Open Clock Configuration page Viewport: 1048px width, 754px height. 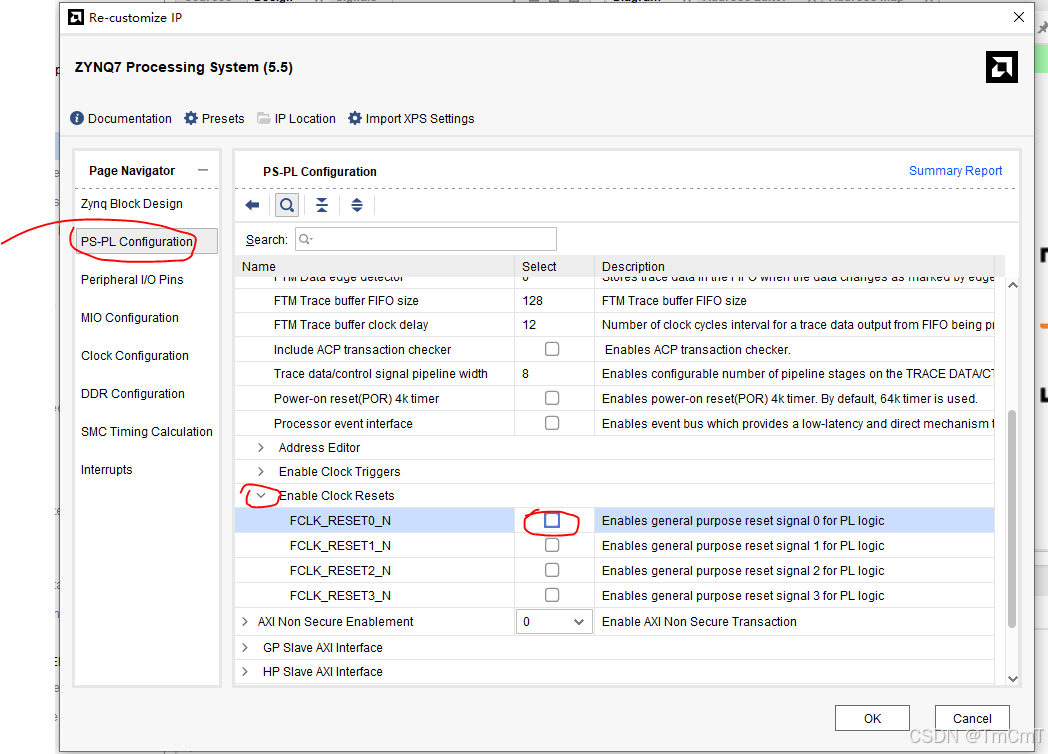point(134,356)
